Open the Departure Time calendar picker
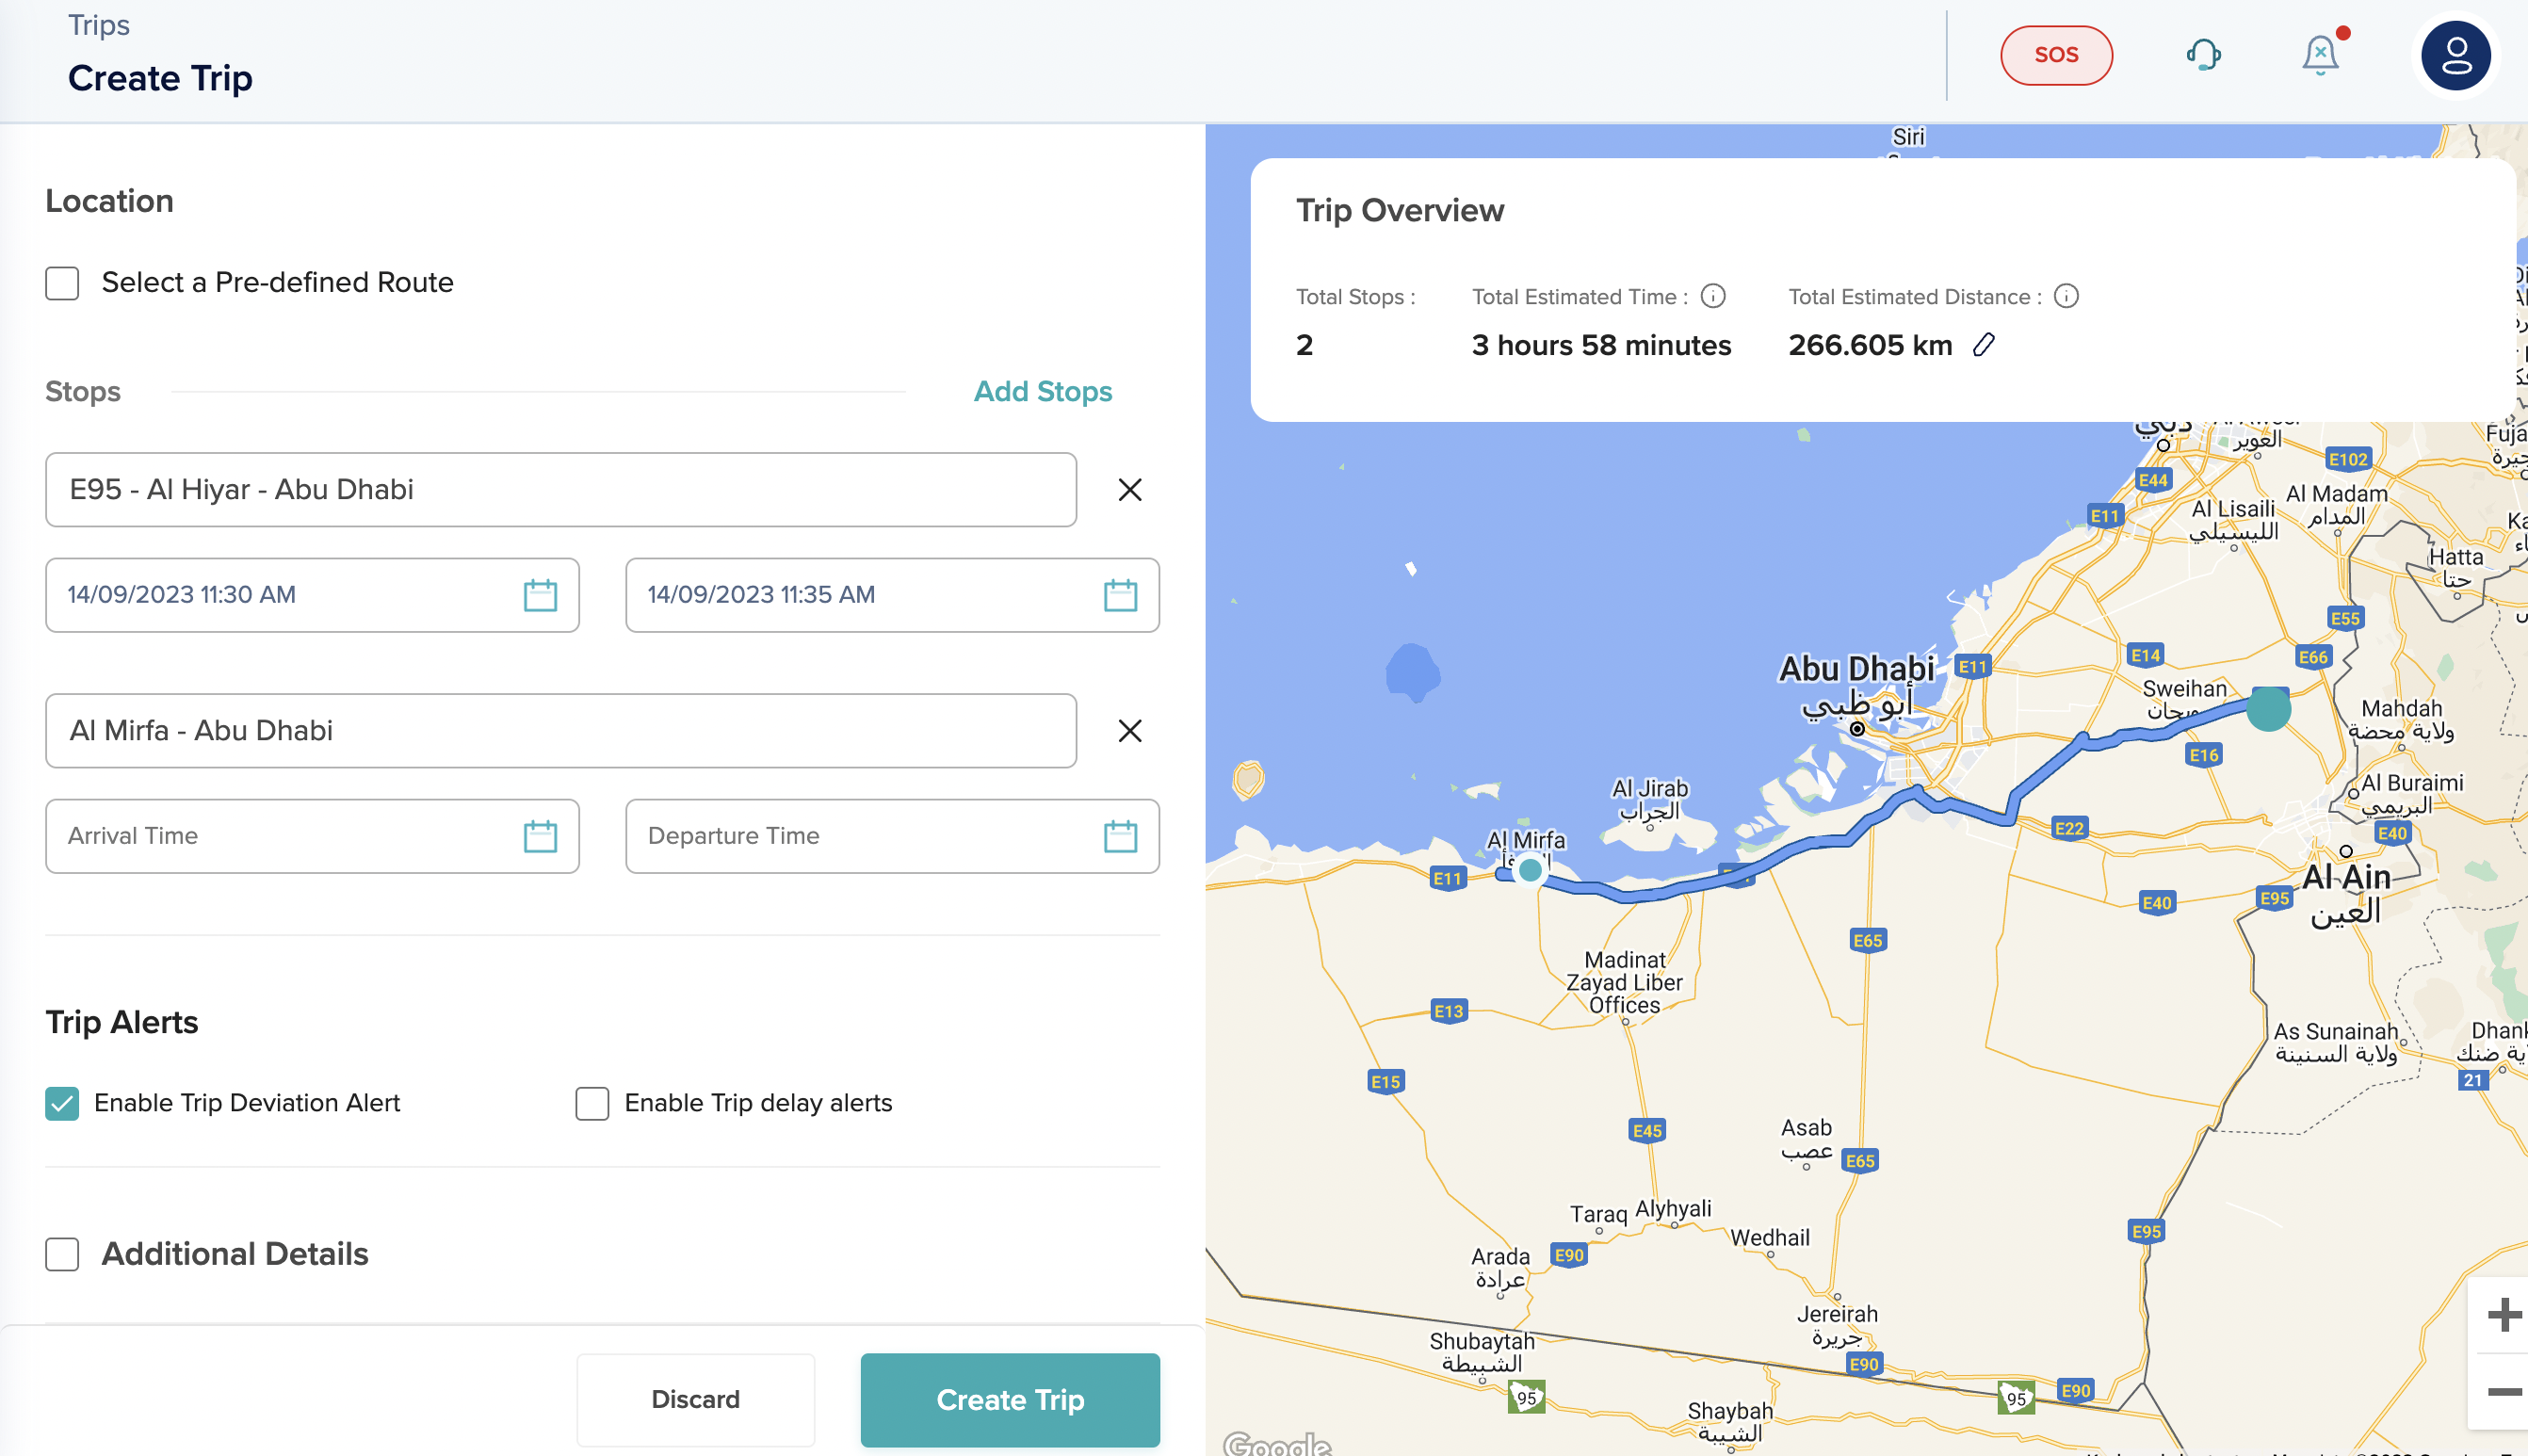 [x=1120, y=836]
